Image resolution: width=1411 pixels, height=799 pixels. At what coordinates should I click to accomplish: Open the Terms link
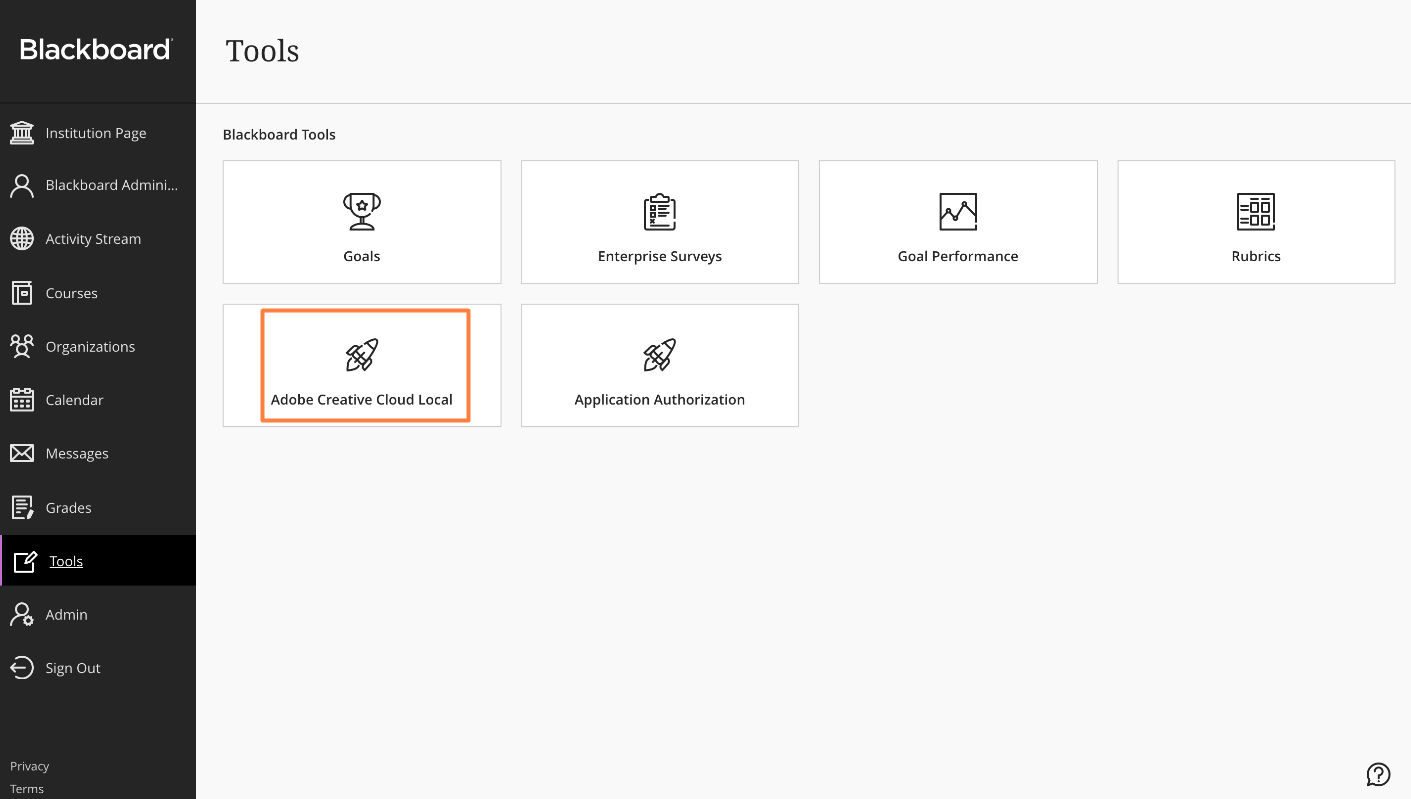[27, 789]
